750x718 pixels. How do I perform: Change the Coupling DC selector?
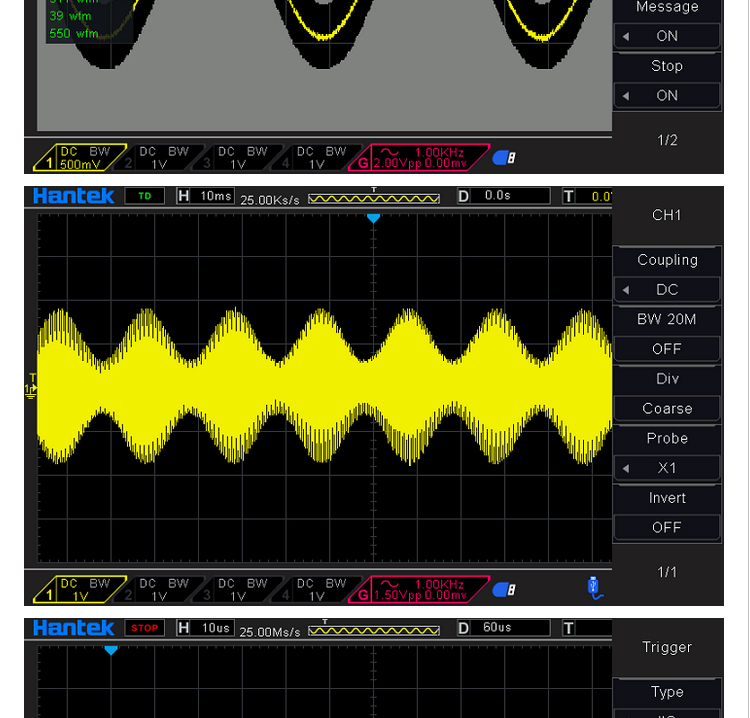point(667,289)
